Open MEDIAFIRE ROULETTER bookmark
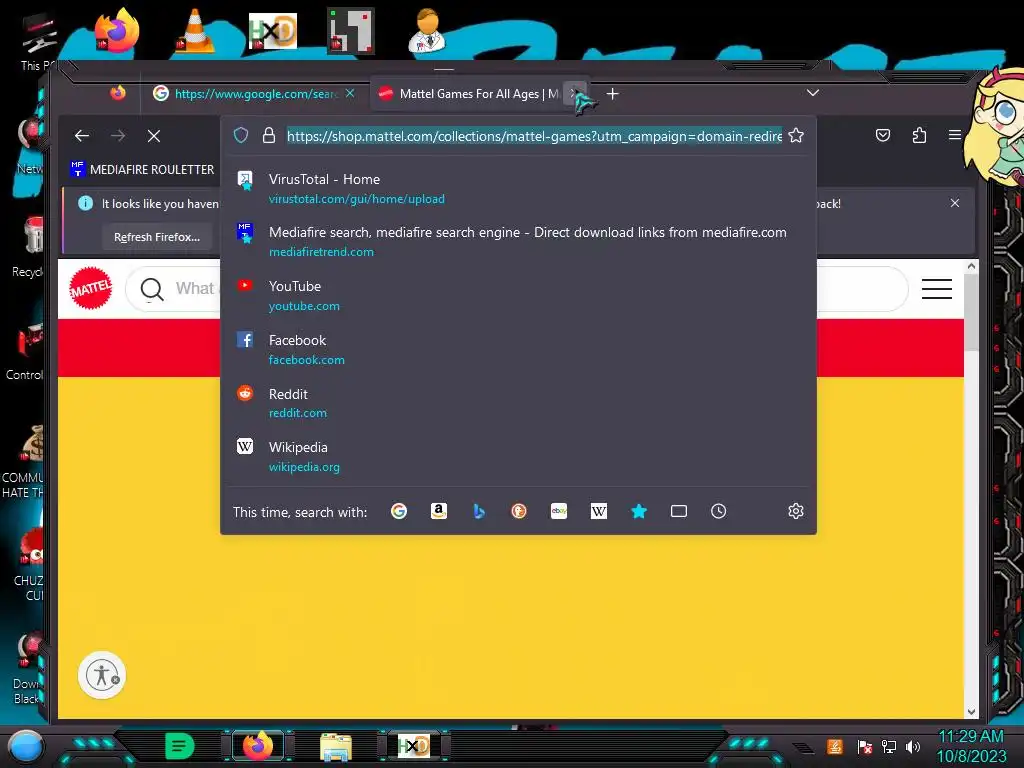This screenshot has height=768, width=1024. coord(142,169)
